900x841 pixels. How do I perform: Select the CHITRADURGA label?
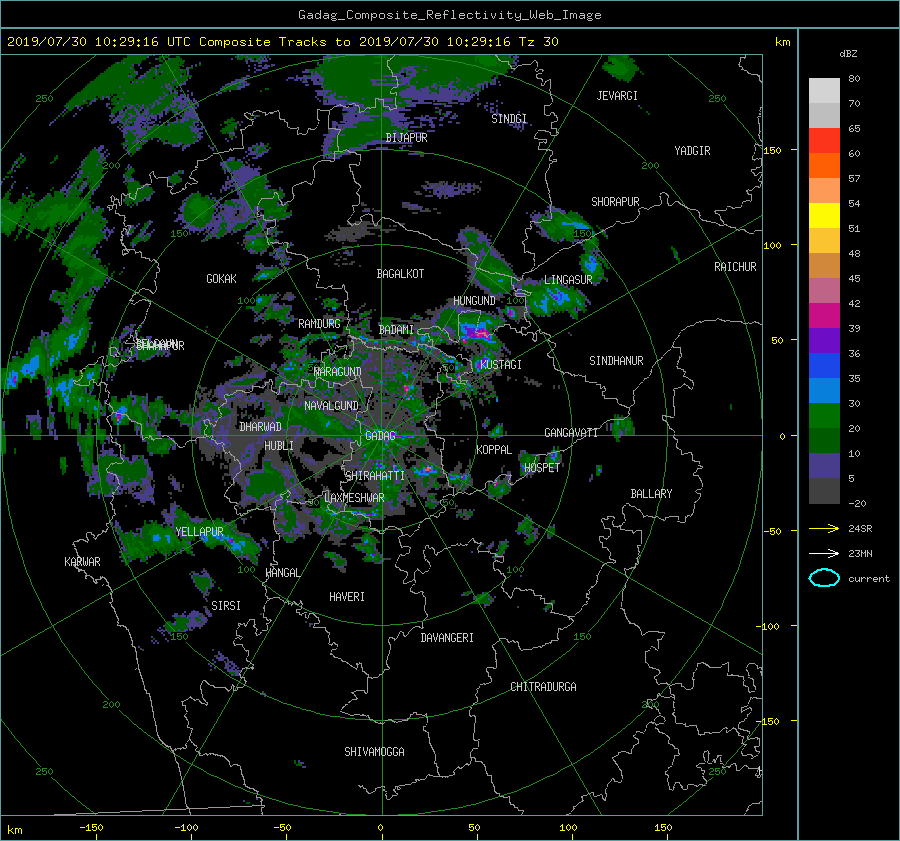(x=543, y=687)
